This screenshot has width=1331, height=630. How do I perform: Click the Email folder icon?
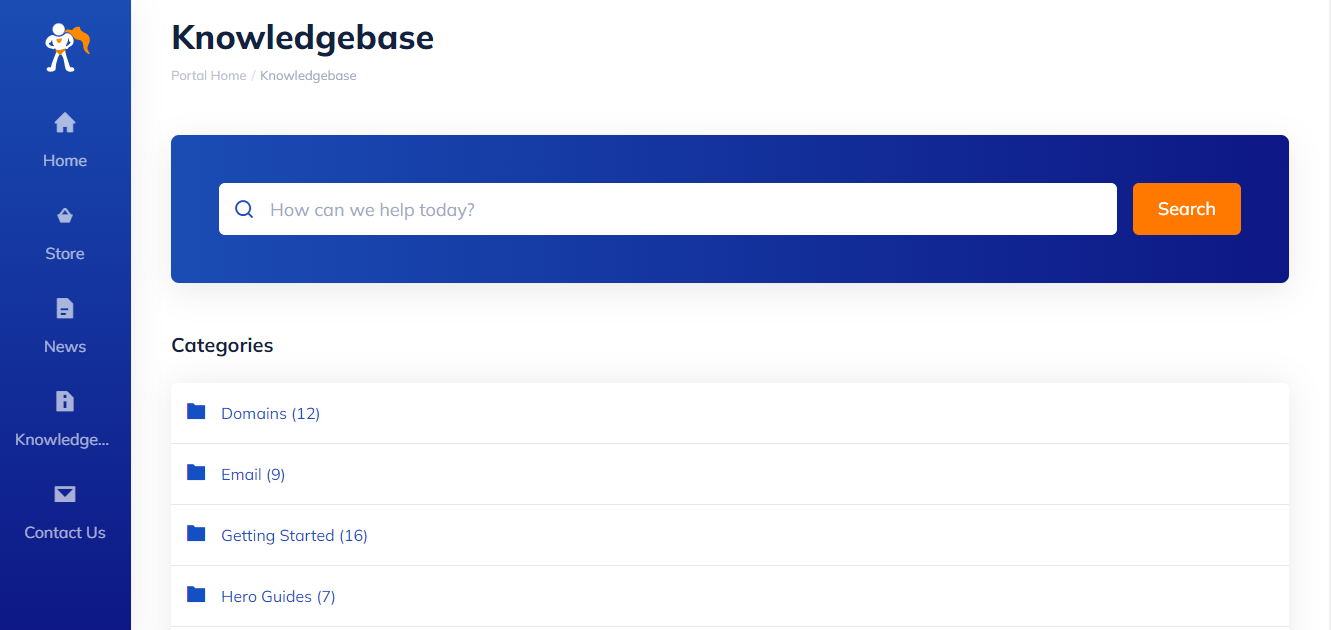point(196,473)
